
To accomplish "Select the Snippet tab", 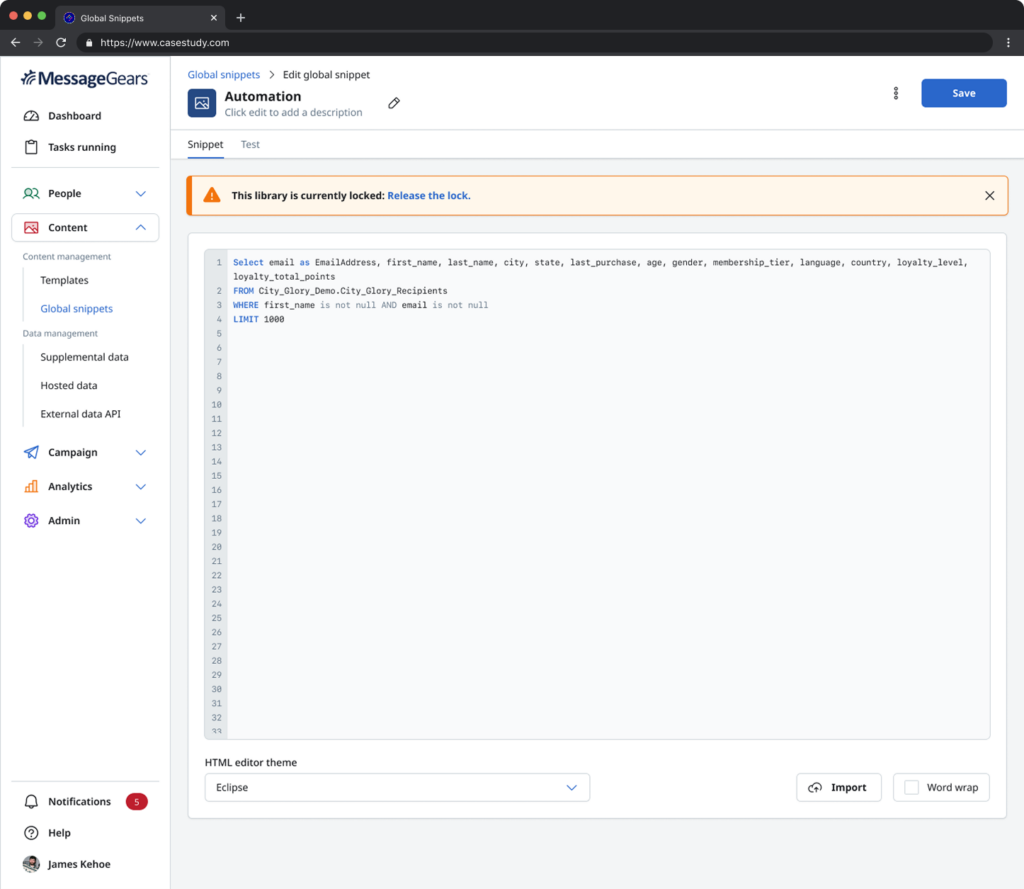I will [x=206, y=145].
